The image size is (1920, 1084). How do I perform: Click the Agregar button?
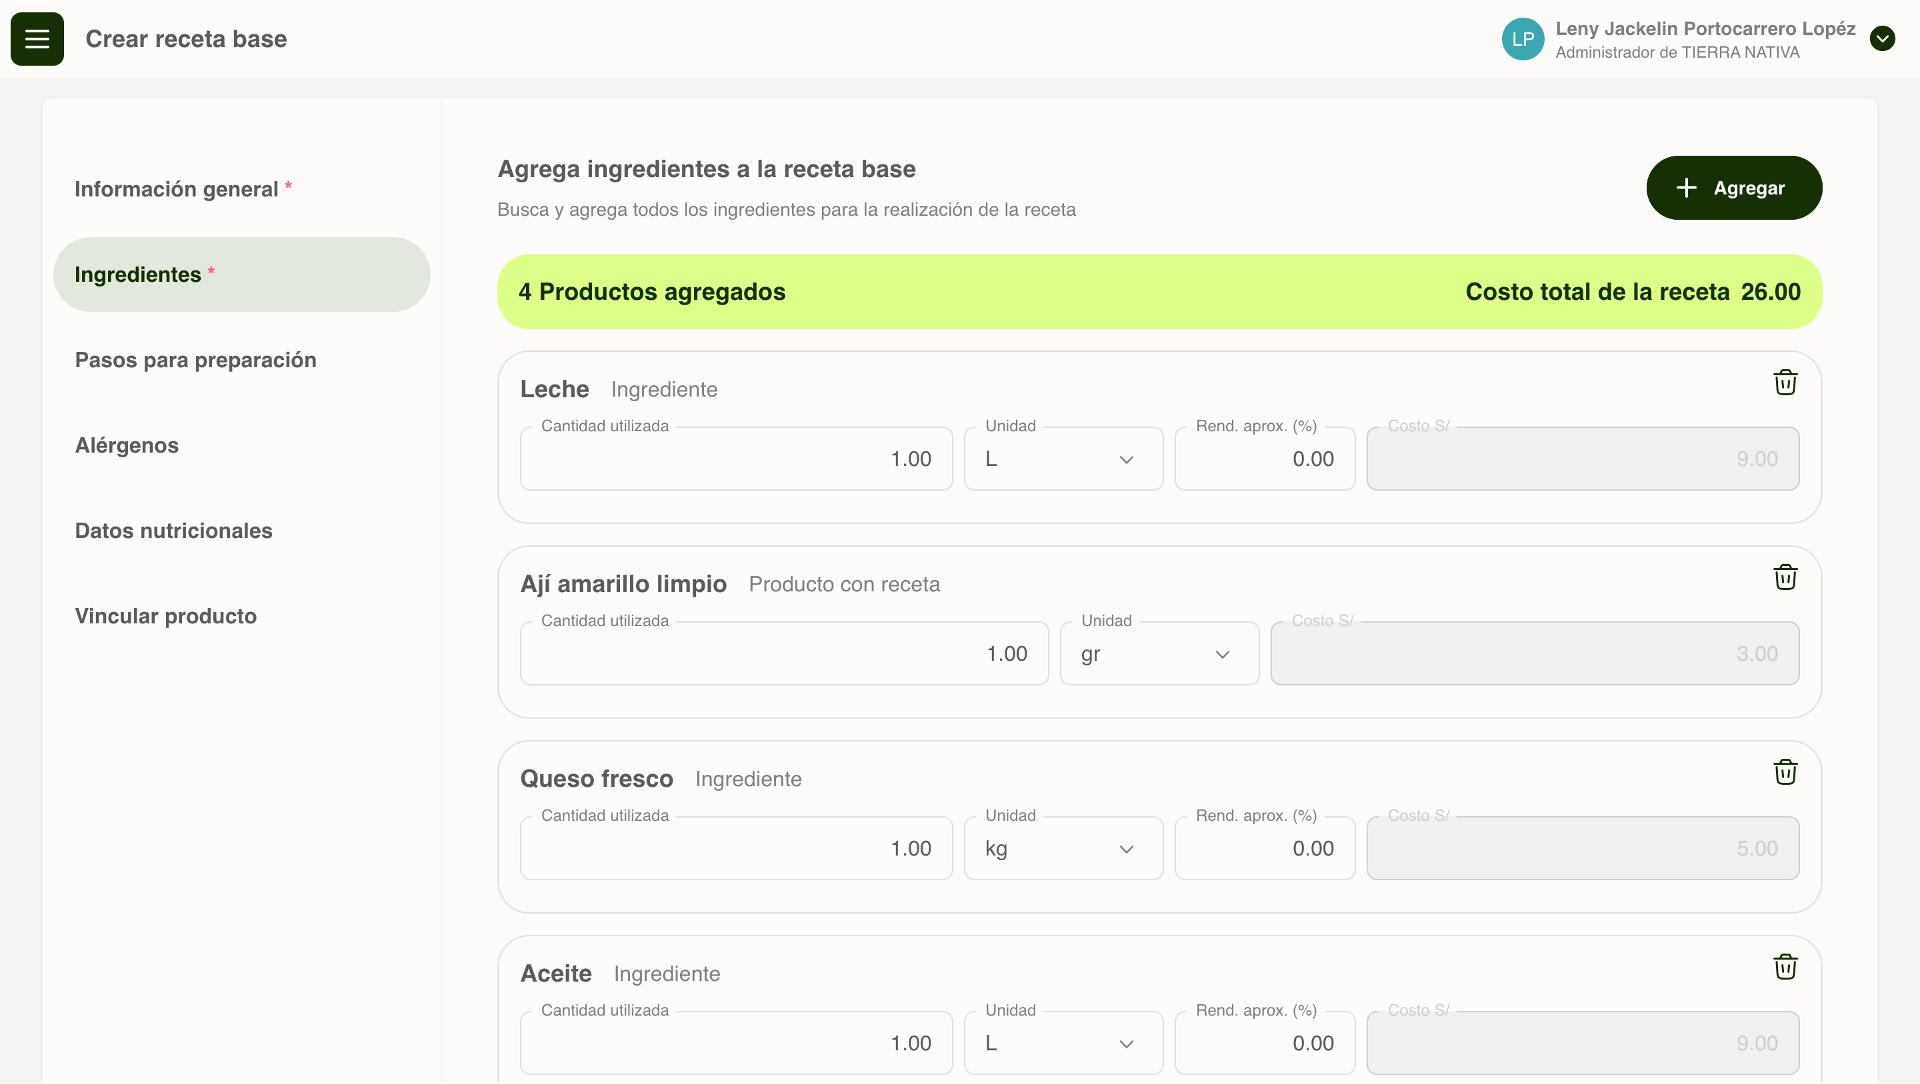[x=1734, y=188]
